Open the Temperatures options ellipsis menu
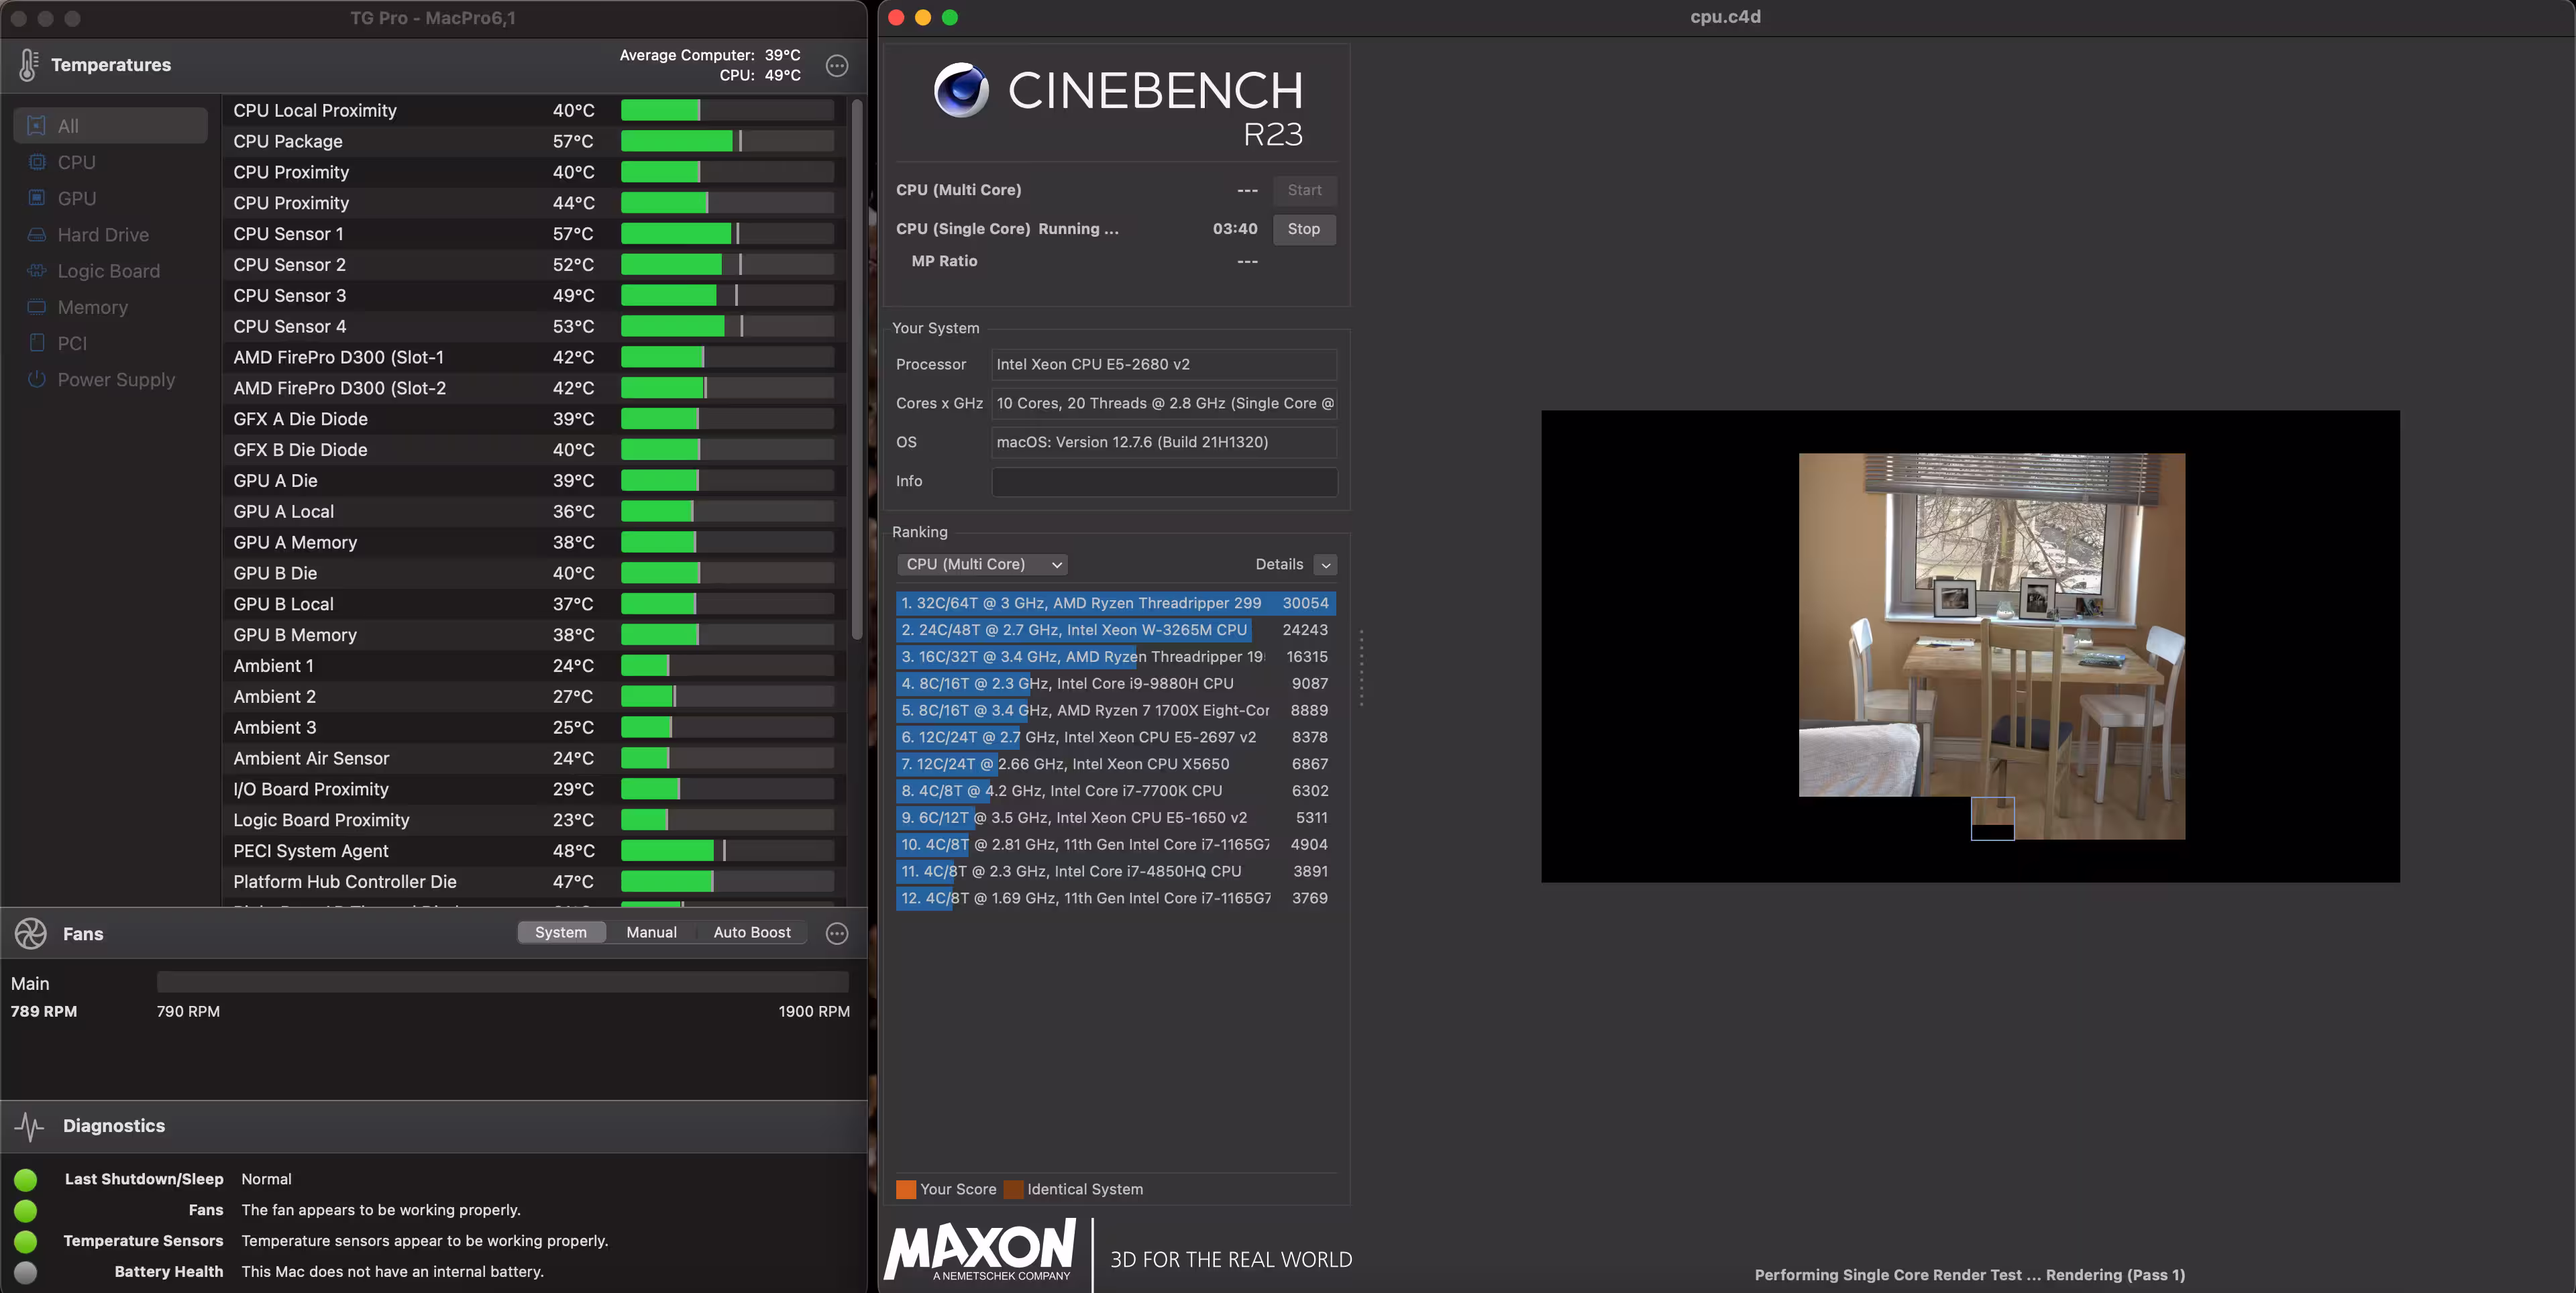The width and height of the screenshot is (2576, 1293). [x=837, y=66]
